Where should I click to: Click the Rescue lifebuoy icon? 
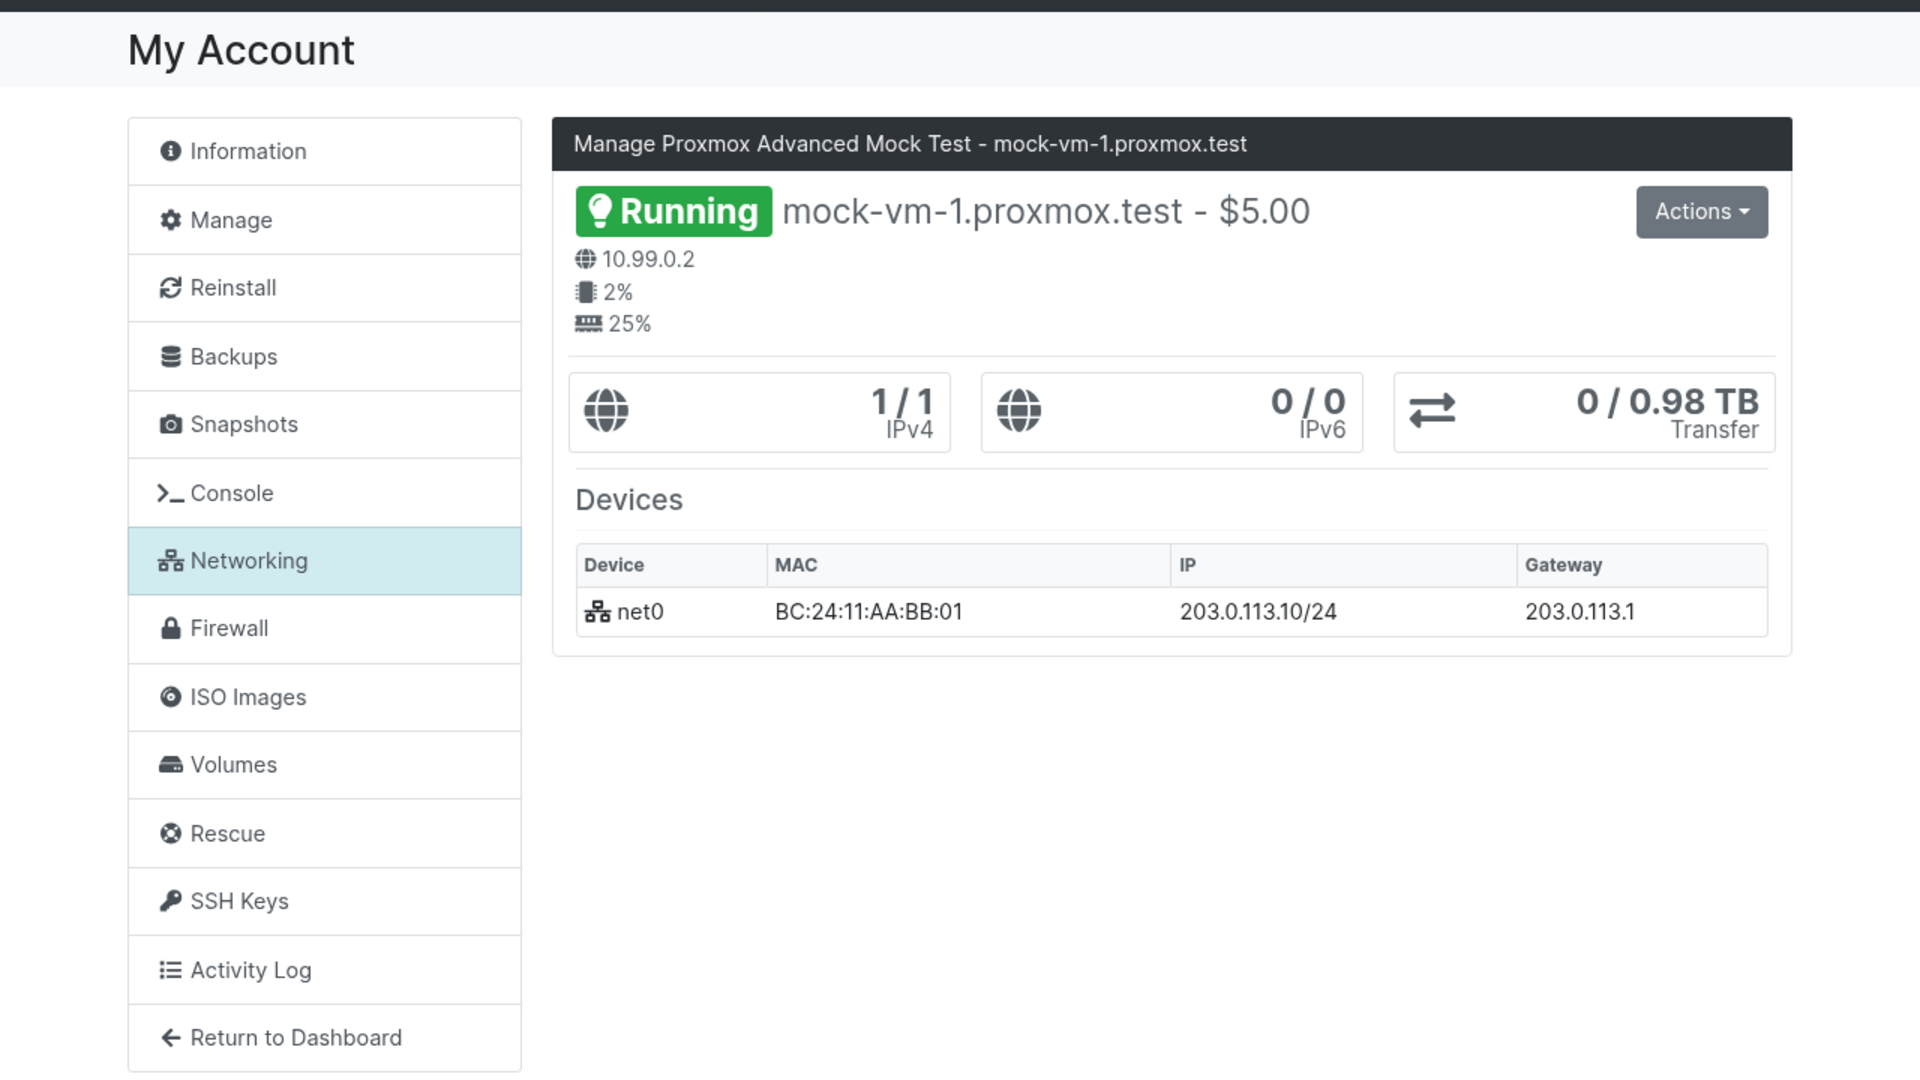click(x=171, y=834)
